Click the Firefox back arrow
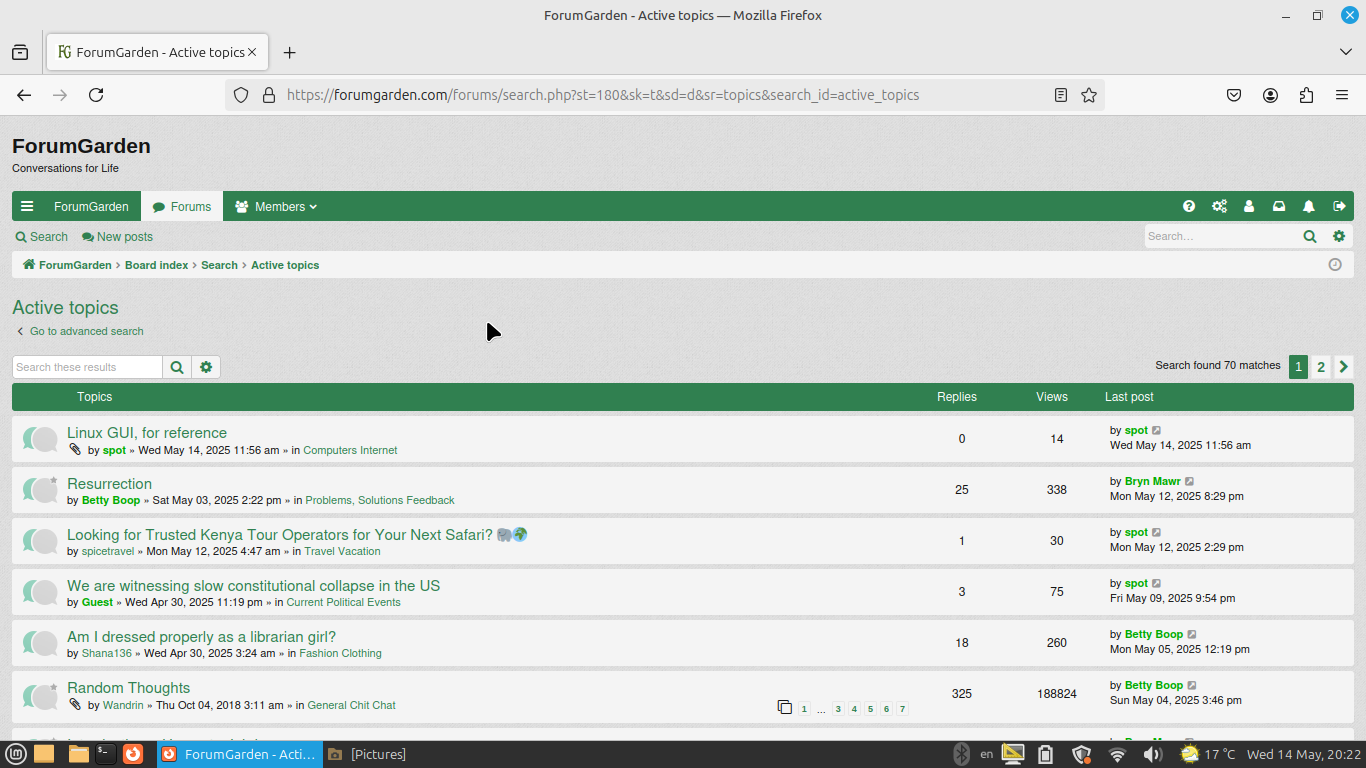The height and width of the screenshot is (768, 1366). coord(24,95)
